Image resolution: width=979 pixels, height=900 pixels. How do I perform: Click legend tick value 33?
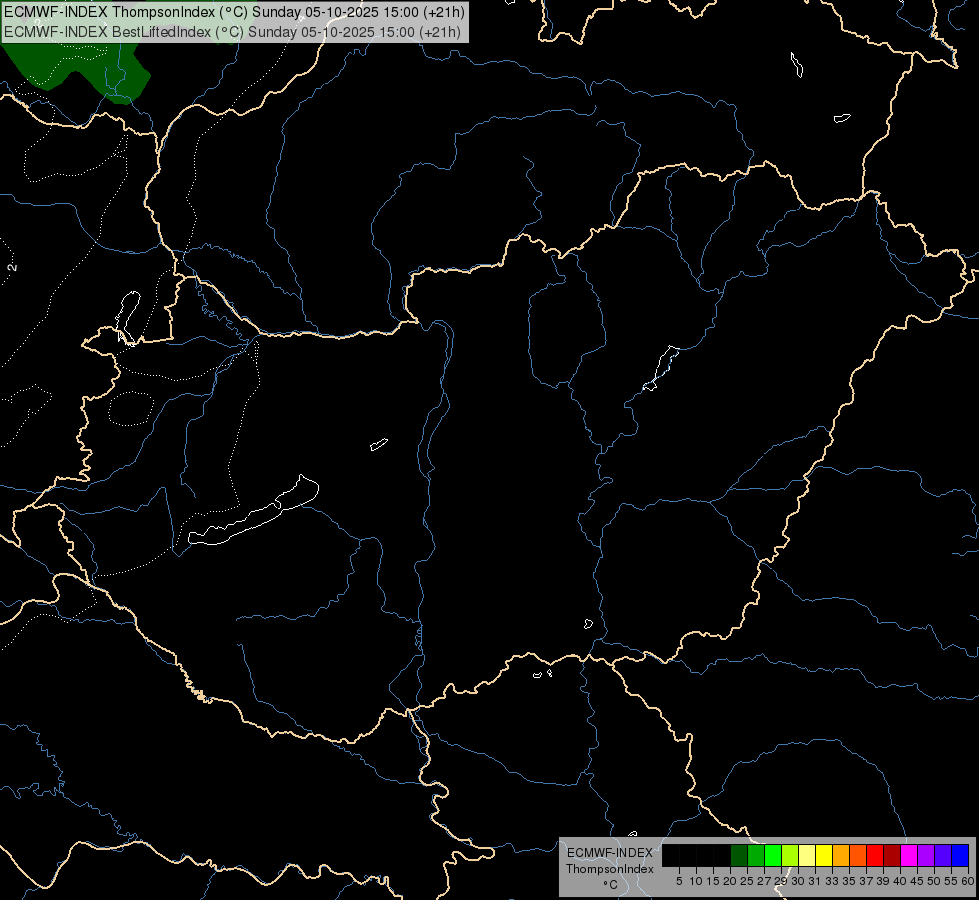pyautogui.click(x=832, y=881)
